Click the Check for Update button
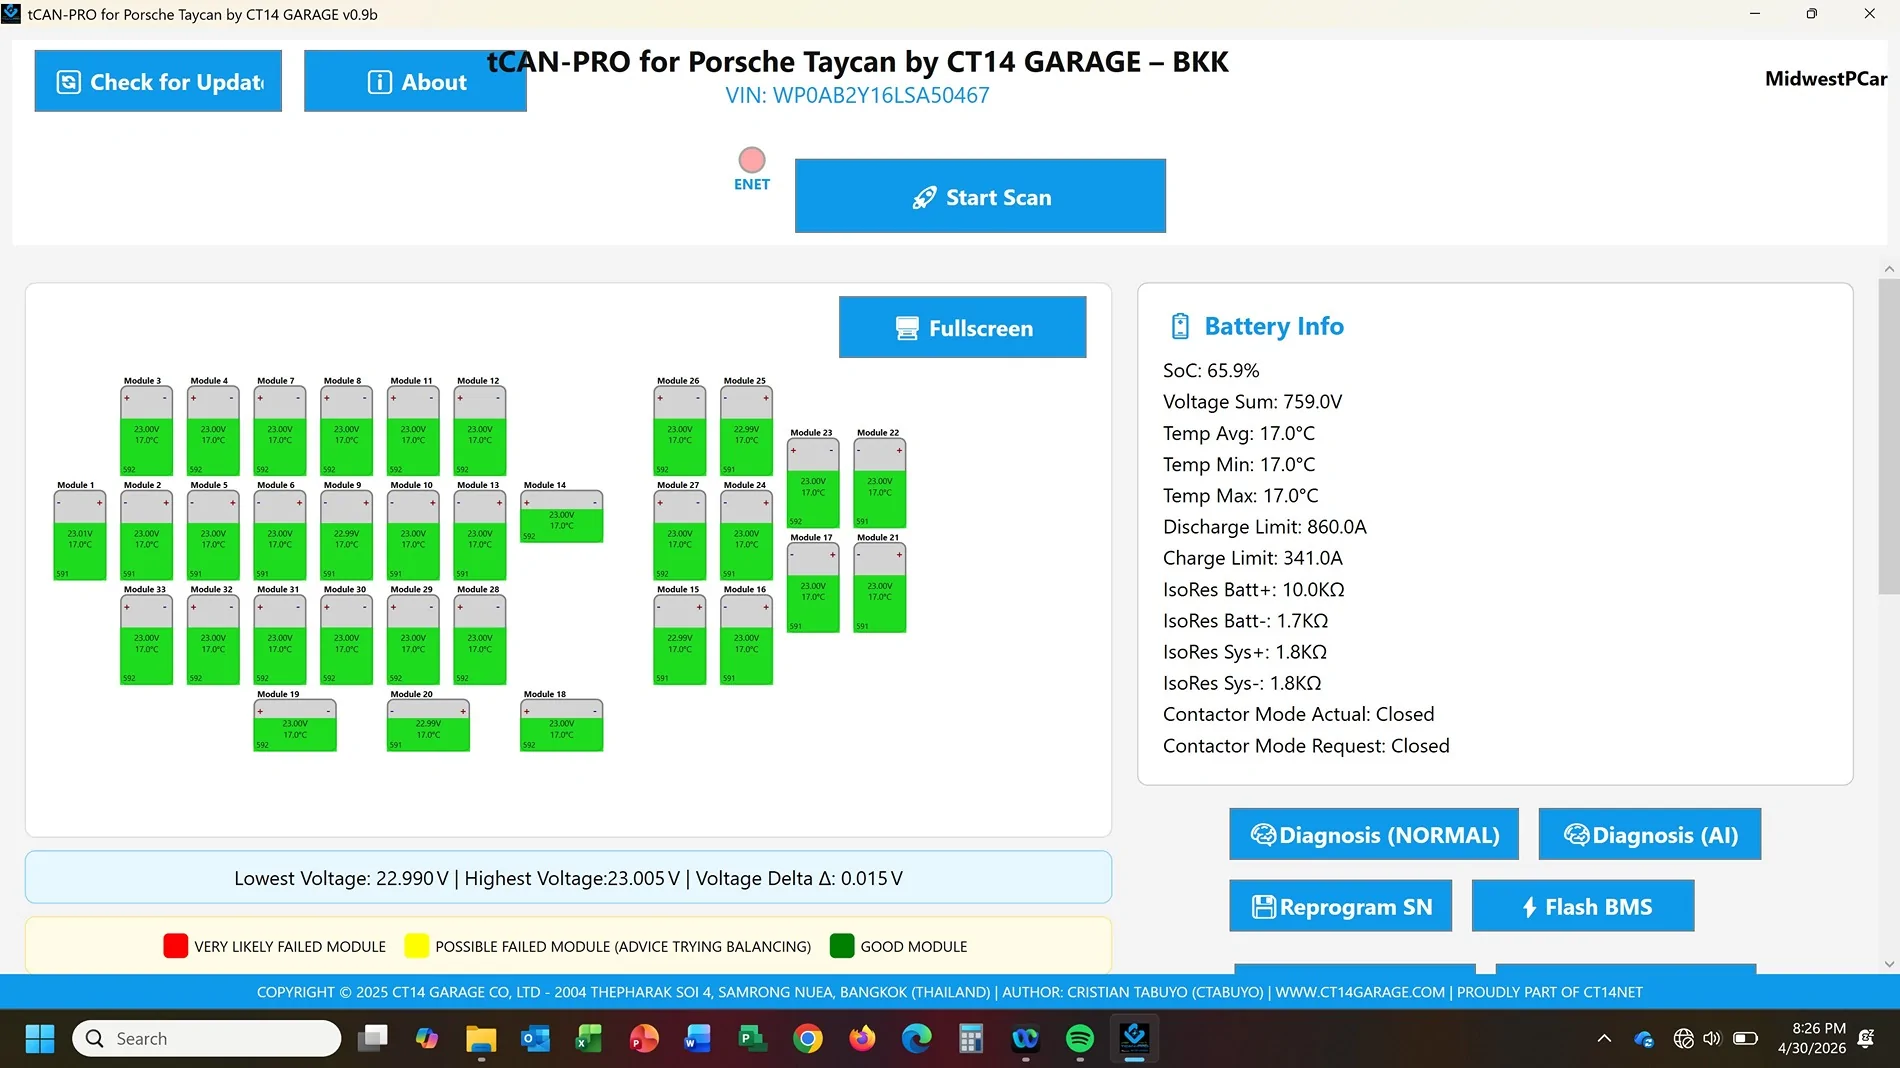1900x1068 pixels. click(158, 81)
